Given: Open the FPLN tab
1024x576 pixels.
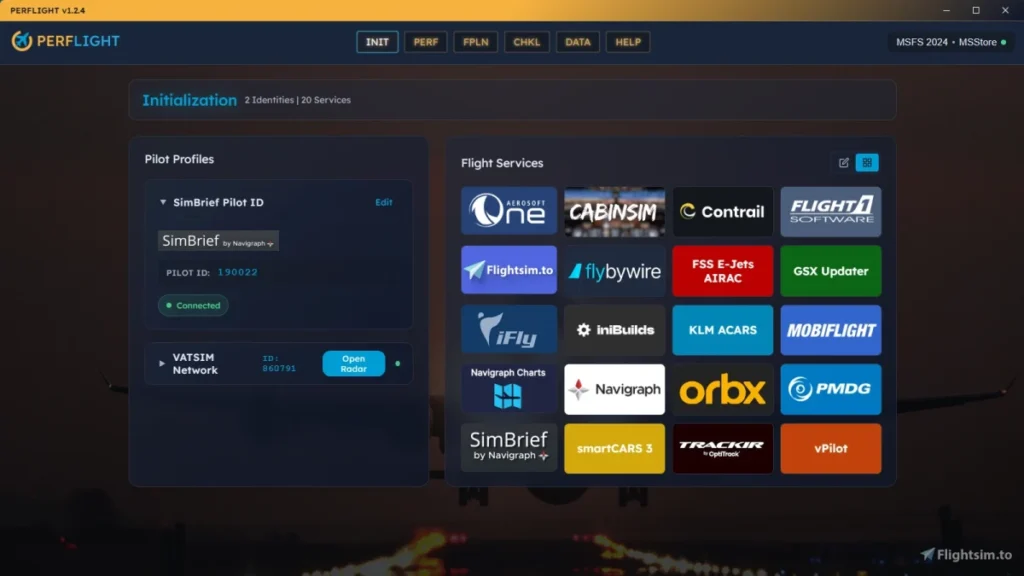Looking at the screenshot, I should (475, 42).
